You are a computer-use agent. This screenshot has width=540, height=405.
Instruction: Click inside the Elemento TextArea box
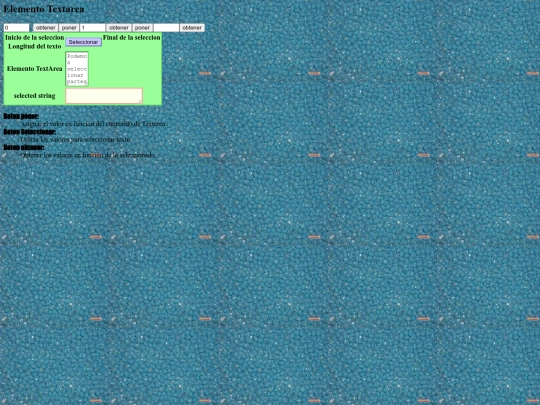pos(77,69)
